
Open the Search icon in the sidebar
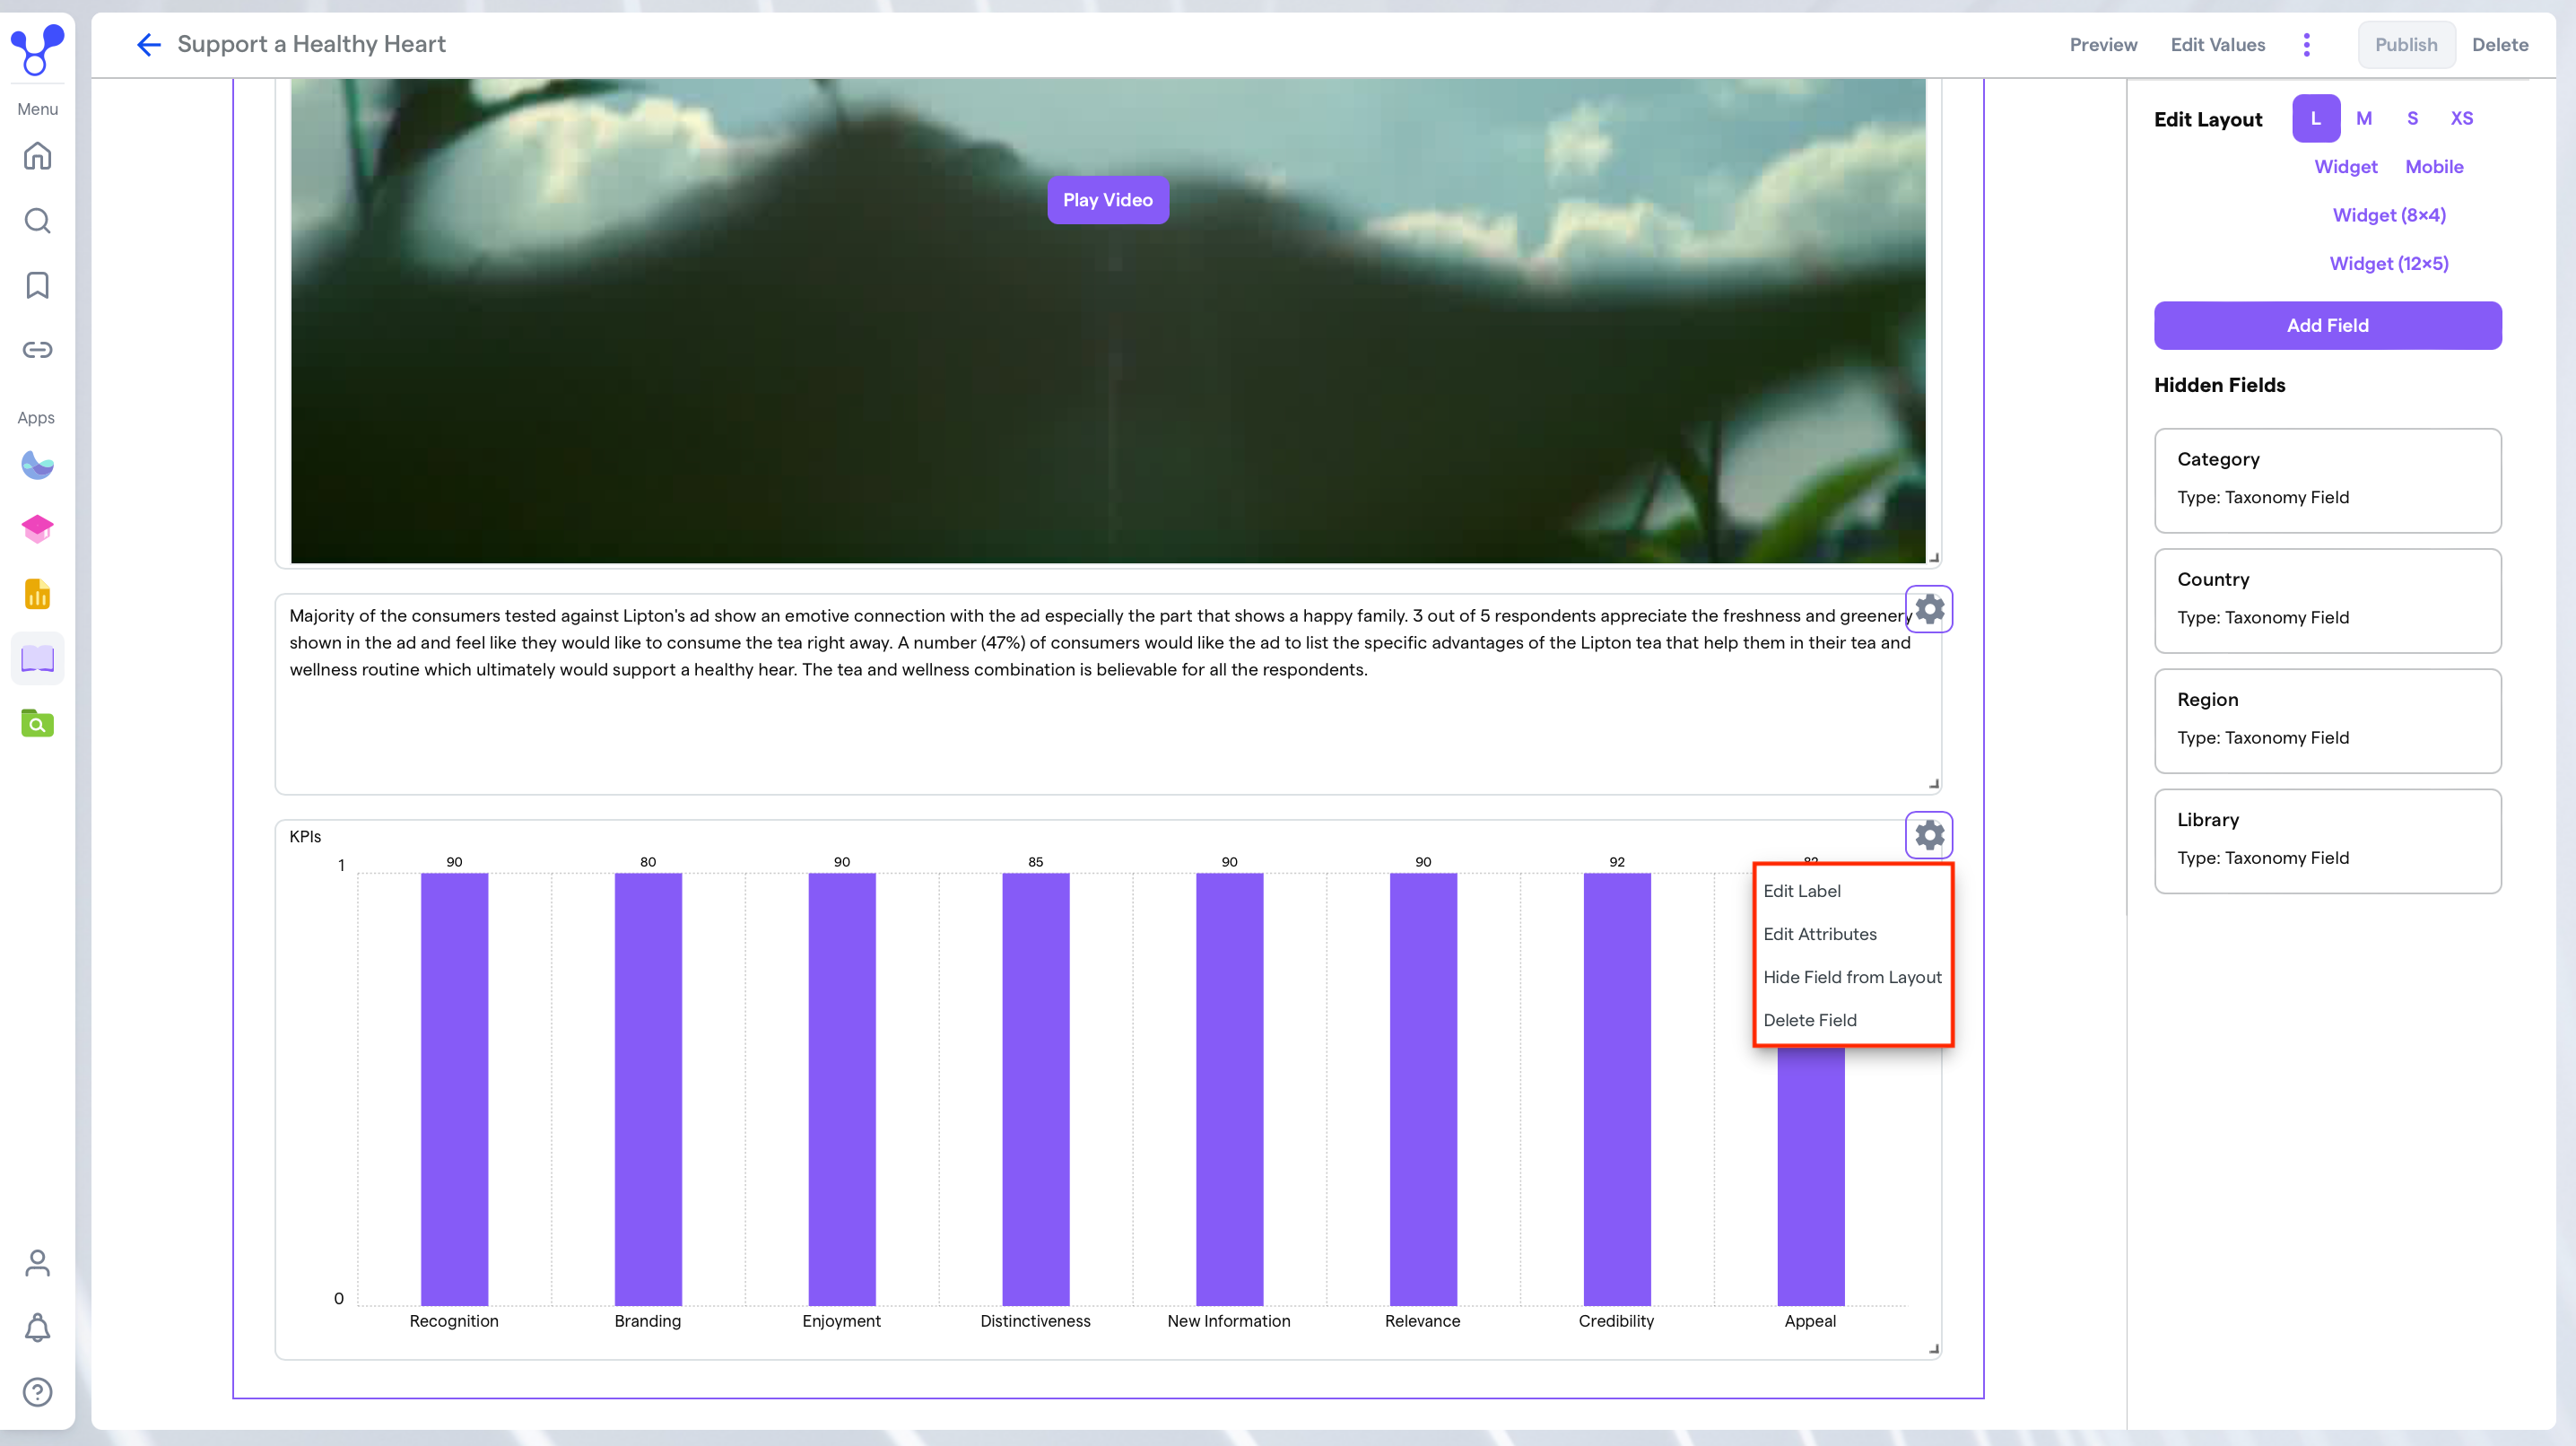click(37, 221)
